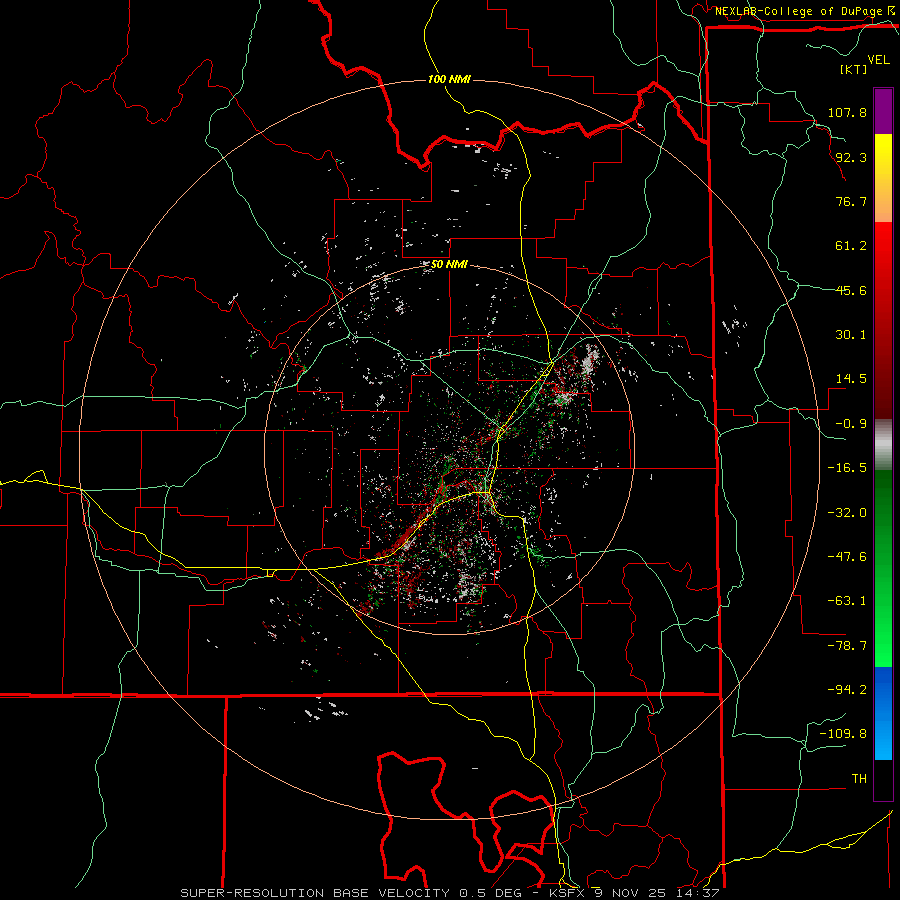This screenshot has height=900, width=900.
Task: Click the 76.7 velocity scale value
Action: tap(851, 201)
